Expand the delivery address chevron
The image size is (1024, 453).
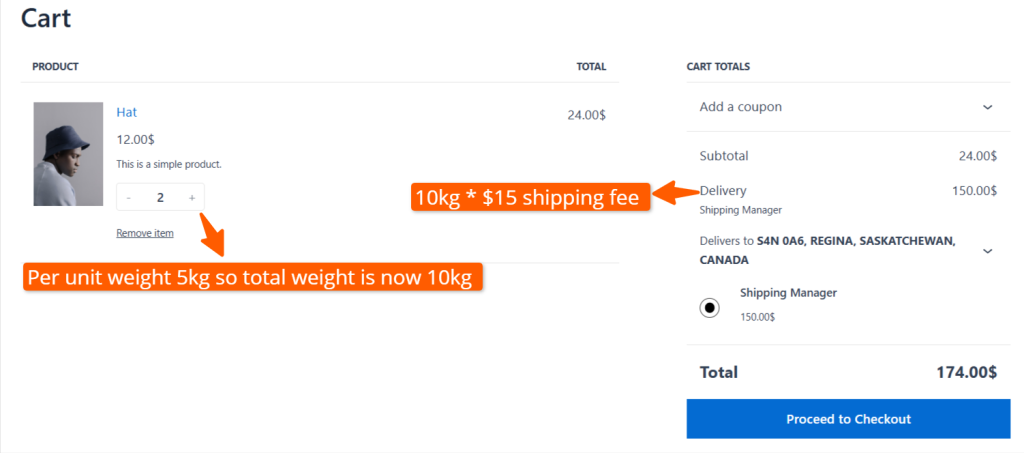tap(987, 251)
